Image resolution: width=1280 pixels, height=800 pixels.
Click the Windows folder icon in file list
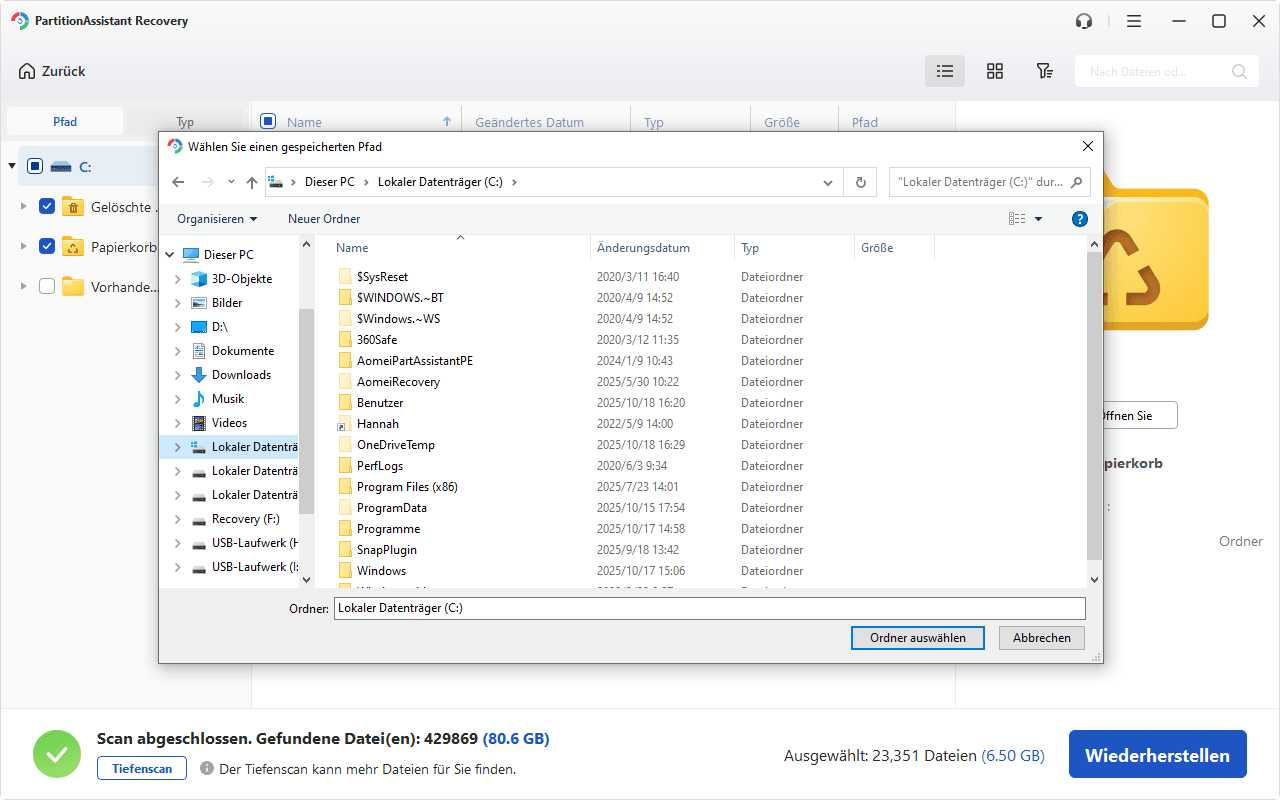click(345, 571)
